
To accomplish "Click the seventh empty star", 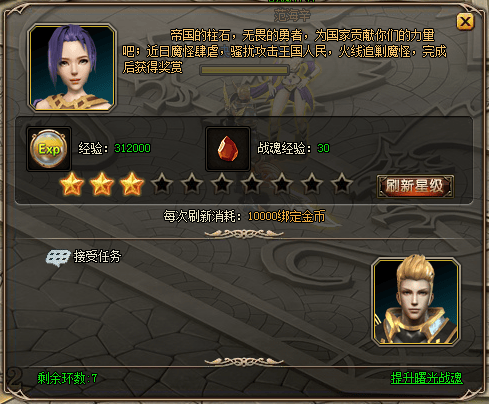I will point(252,184).
